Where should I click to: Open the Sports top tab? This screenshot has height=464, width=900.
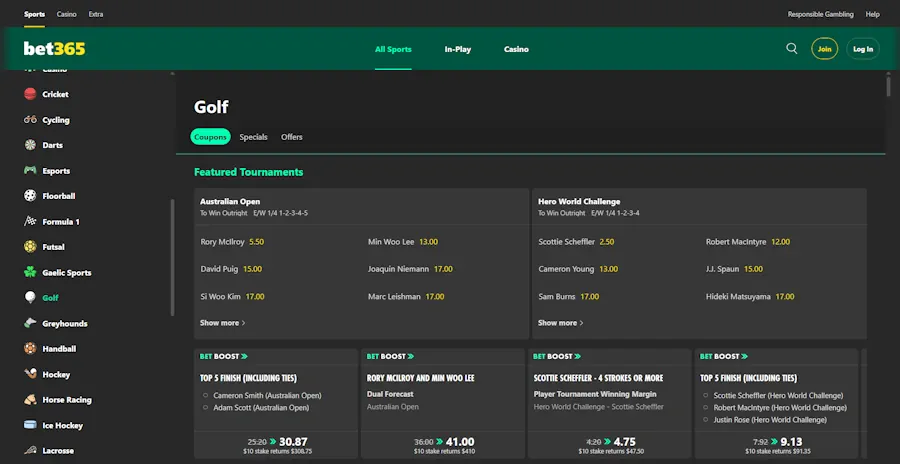34,14
